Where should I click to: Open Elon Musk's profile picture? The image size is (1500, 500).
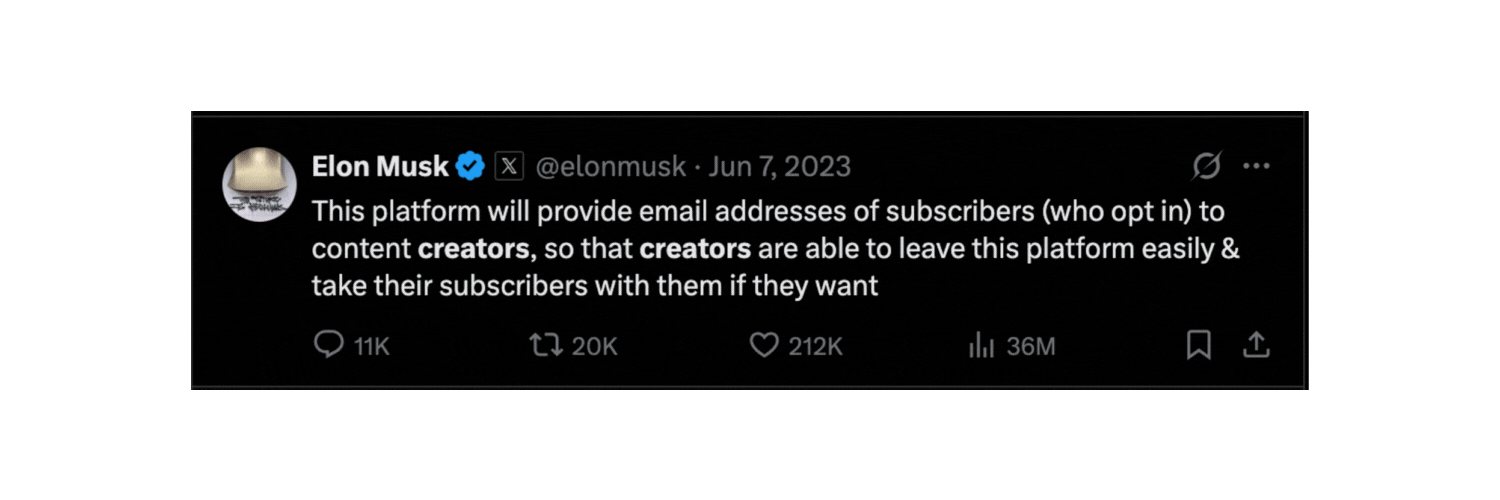click(259, 185)
